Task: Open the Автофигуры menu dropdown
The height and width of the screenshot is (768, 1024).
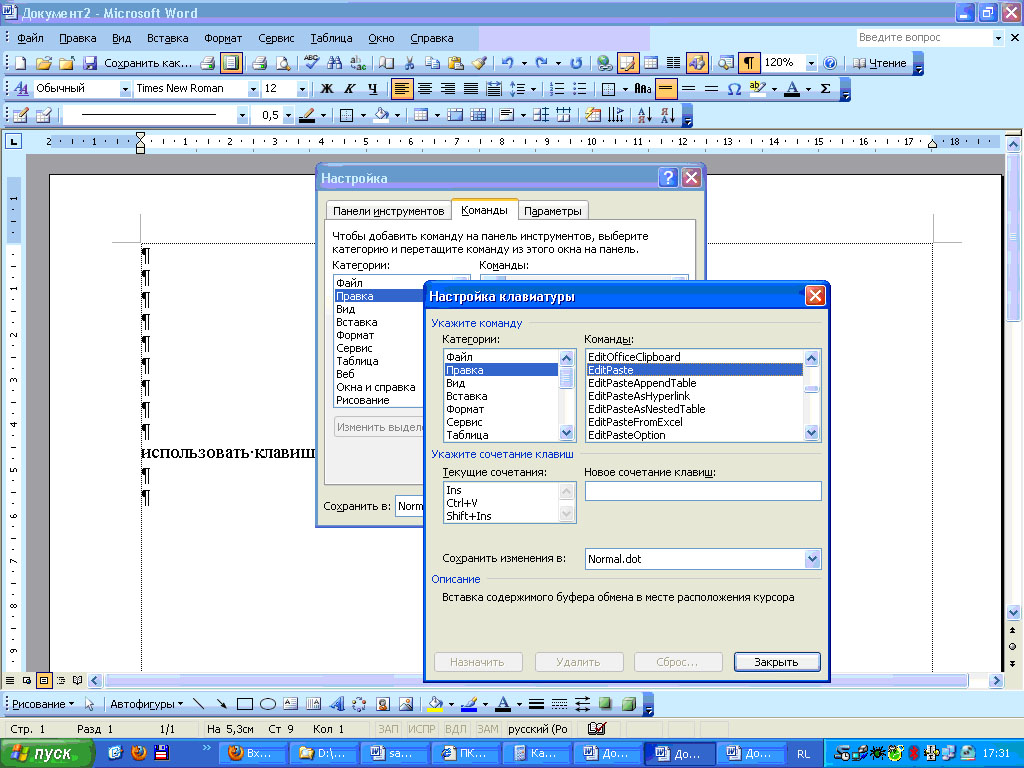Action: pos(146,704)
